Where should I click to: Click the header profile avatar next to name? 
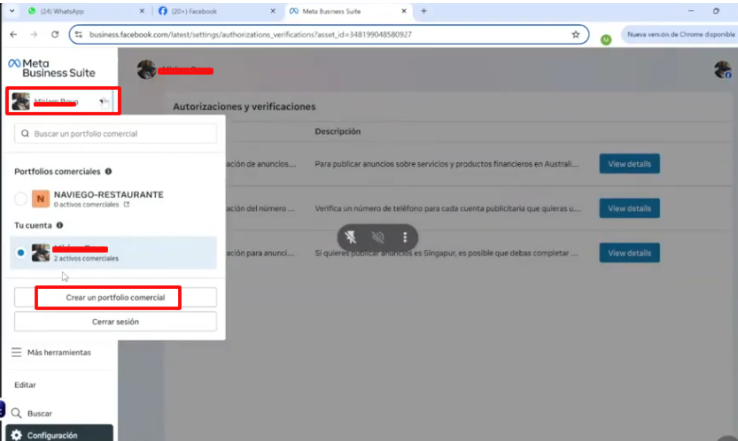click(146, 70)
